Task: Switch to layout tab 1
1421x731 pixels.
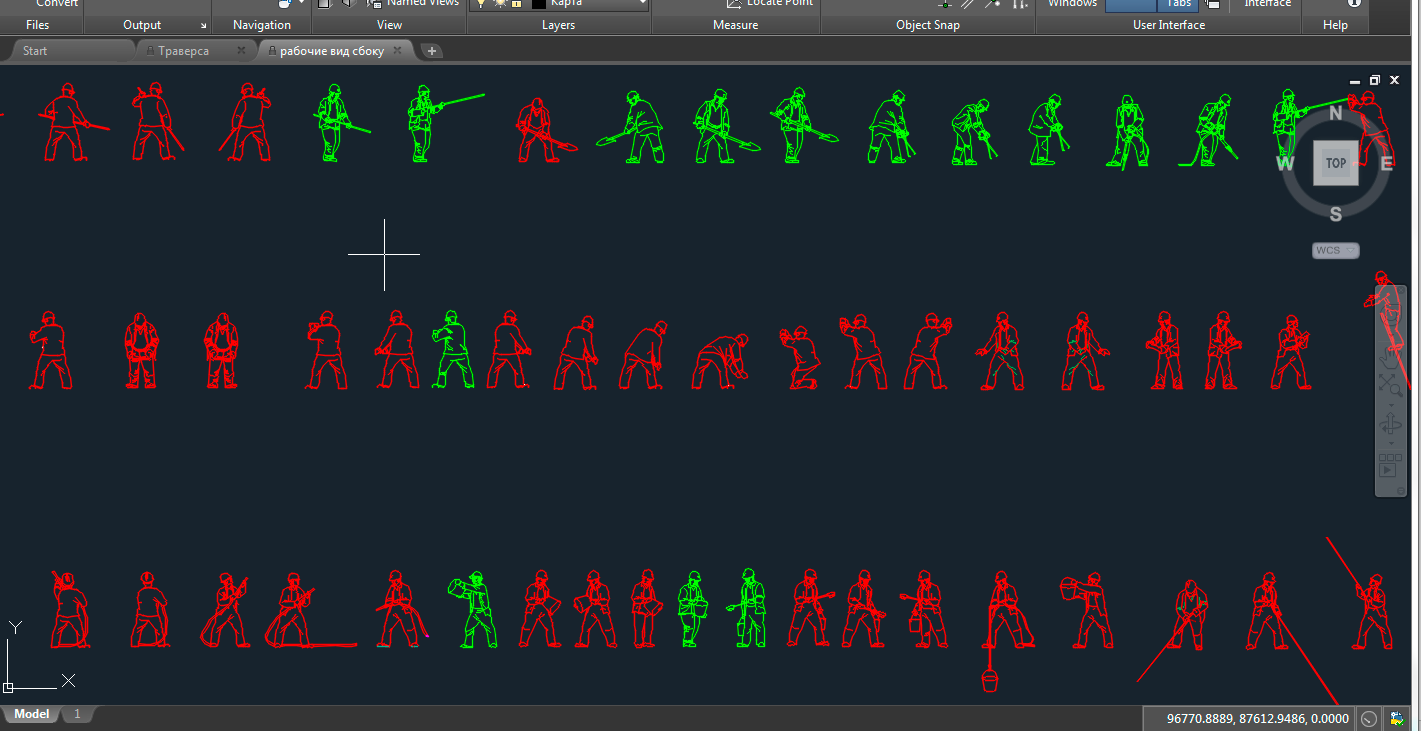Action: click(x=76, y=714)
